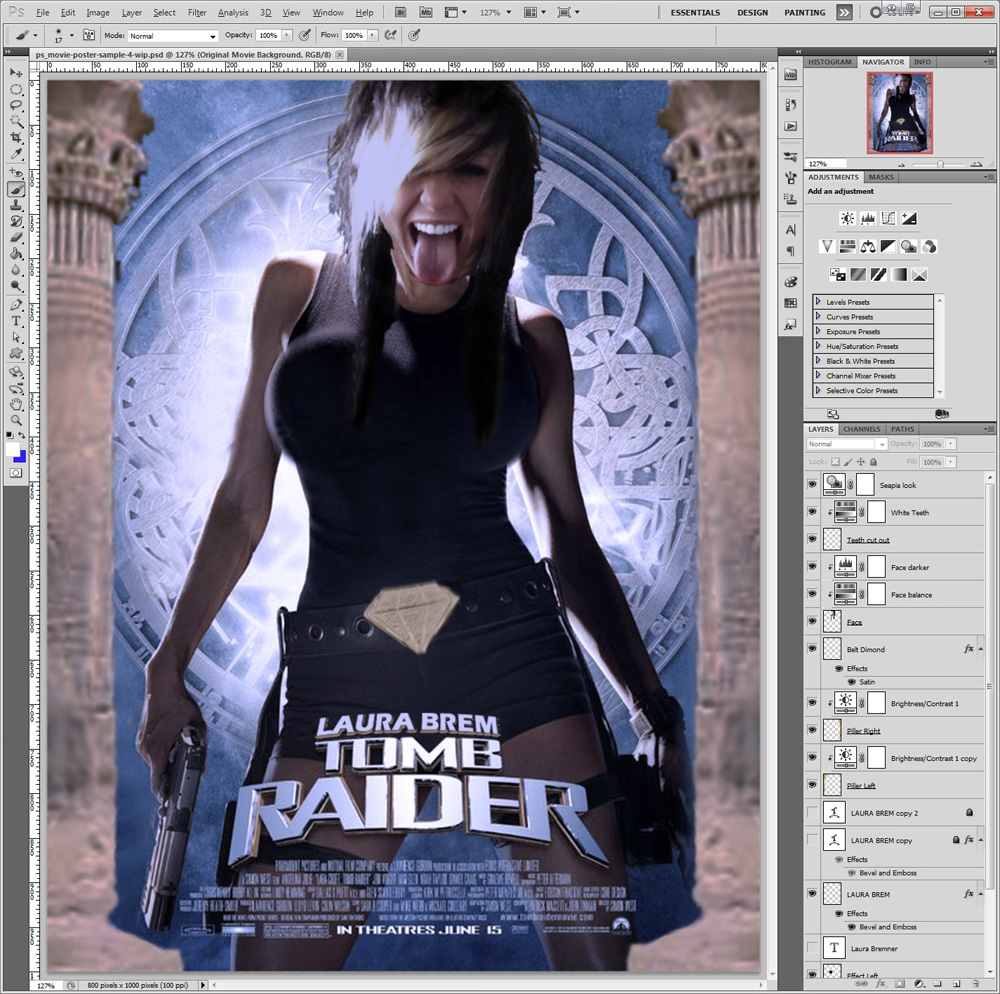Image resolution: width=1000 pixels, height=994 pixels.
Task: Add a Curves adjustment from Adjustments panel
Action: click(x=888, y=219)
